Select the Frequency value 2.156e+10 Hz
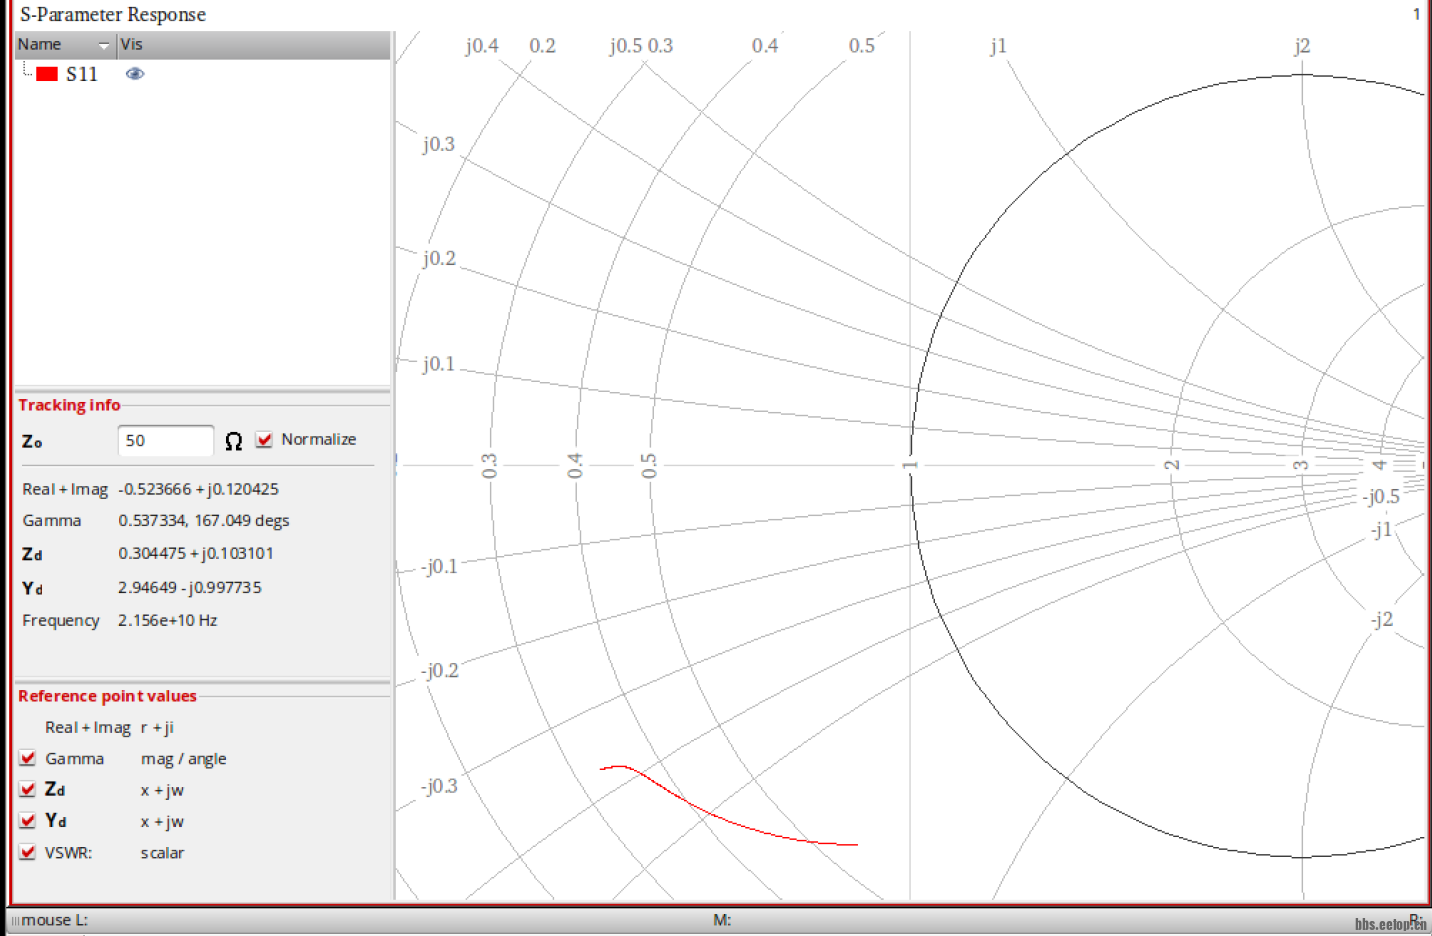This screenshot has height=936, width=1432. point(168,620)
